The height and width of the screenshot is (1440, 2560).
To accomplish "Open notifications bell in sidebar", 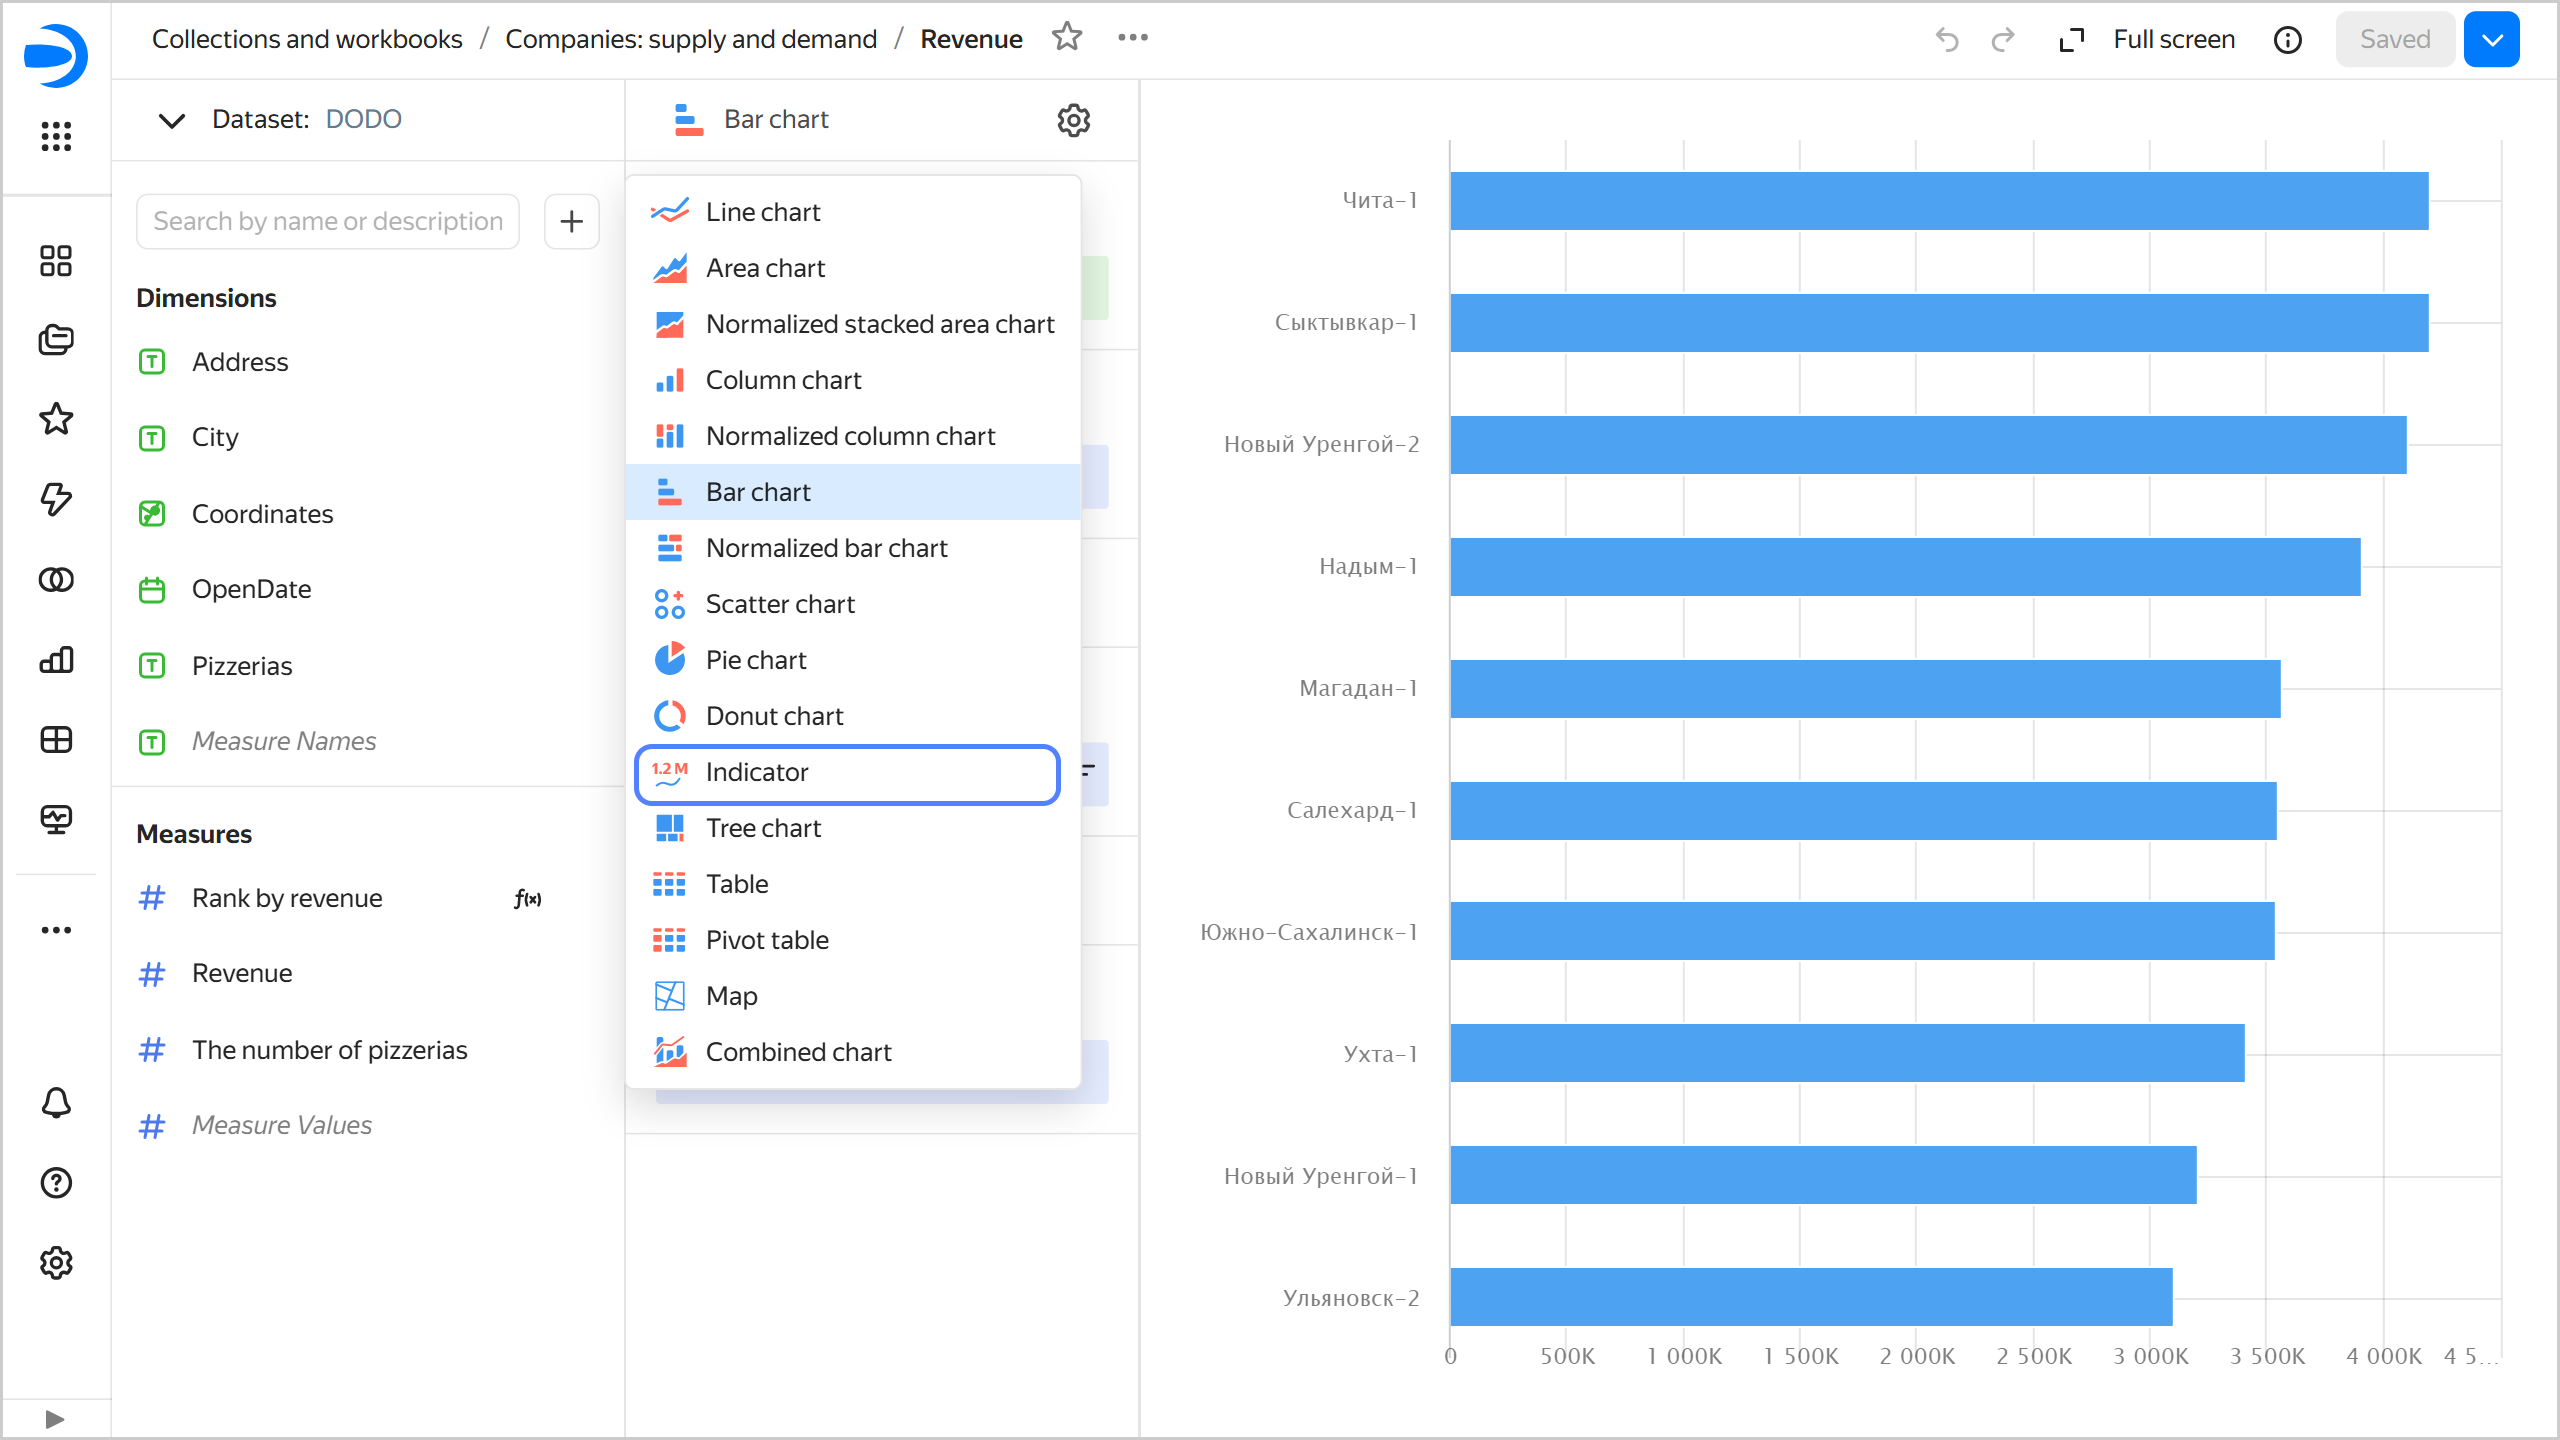I will [x=56, y=1102].
